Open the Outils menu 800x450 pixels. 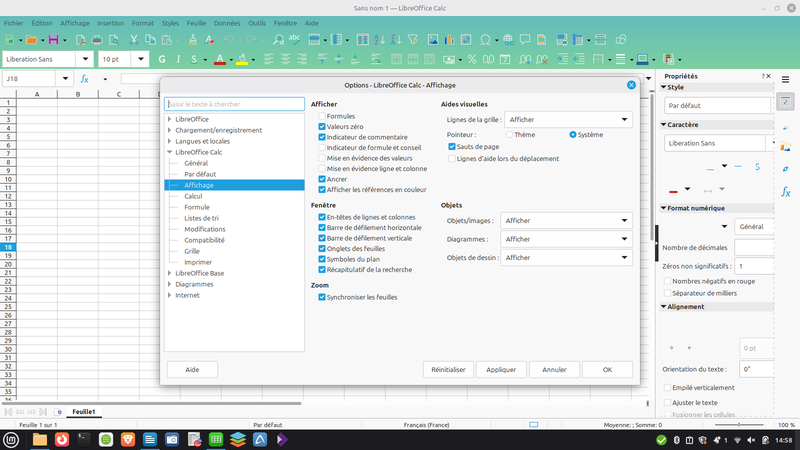(257, 23)
